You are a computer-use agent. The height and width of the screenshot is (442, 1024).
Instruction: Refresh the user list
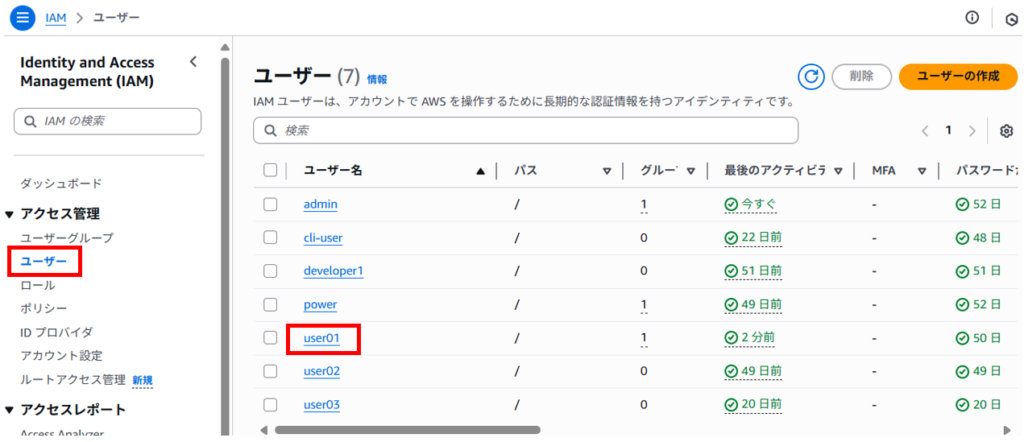[x=811, y=76]
